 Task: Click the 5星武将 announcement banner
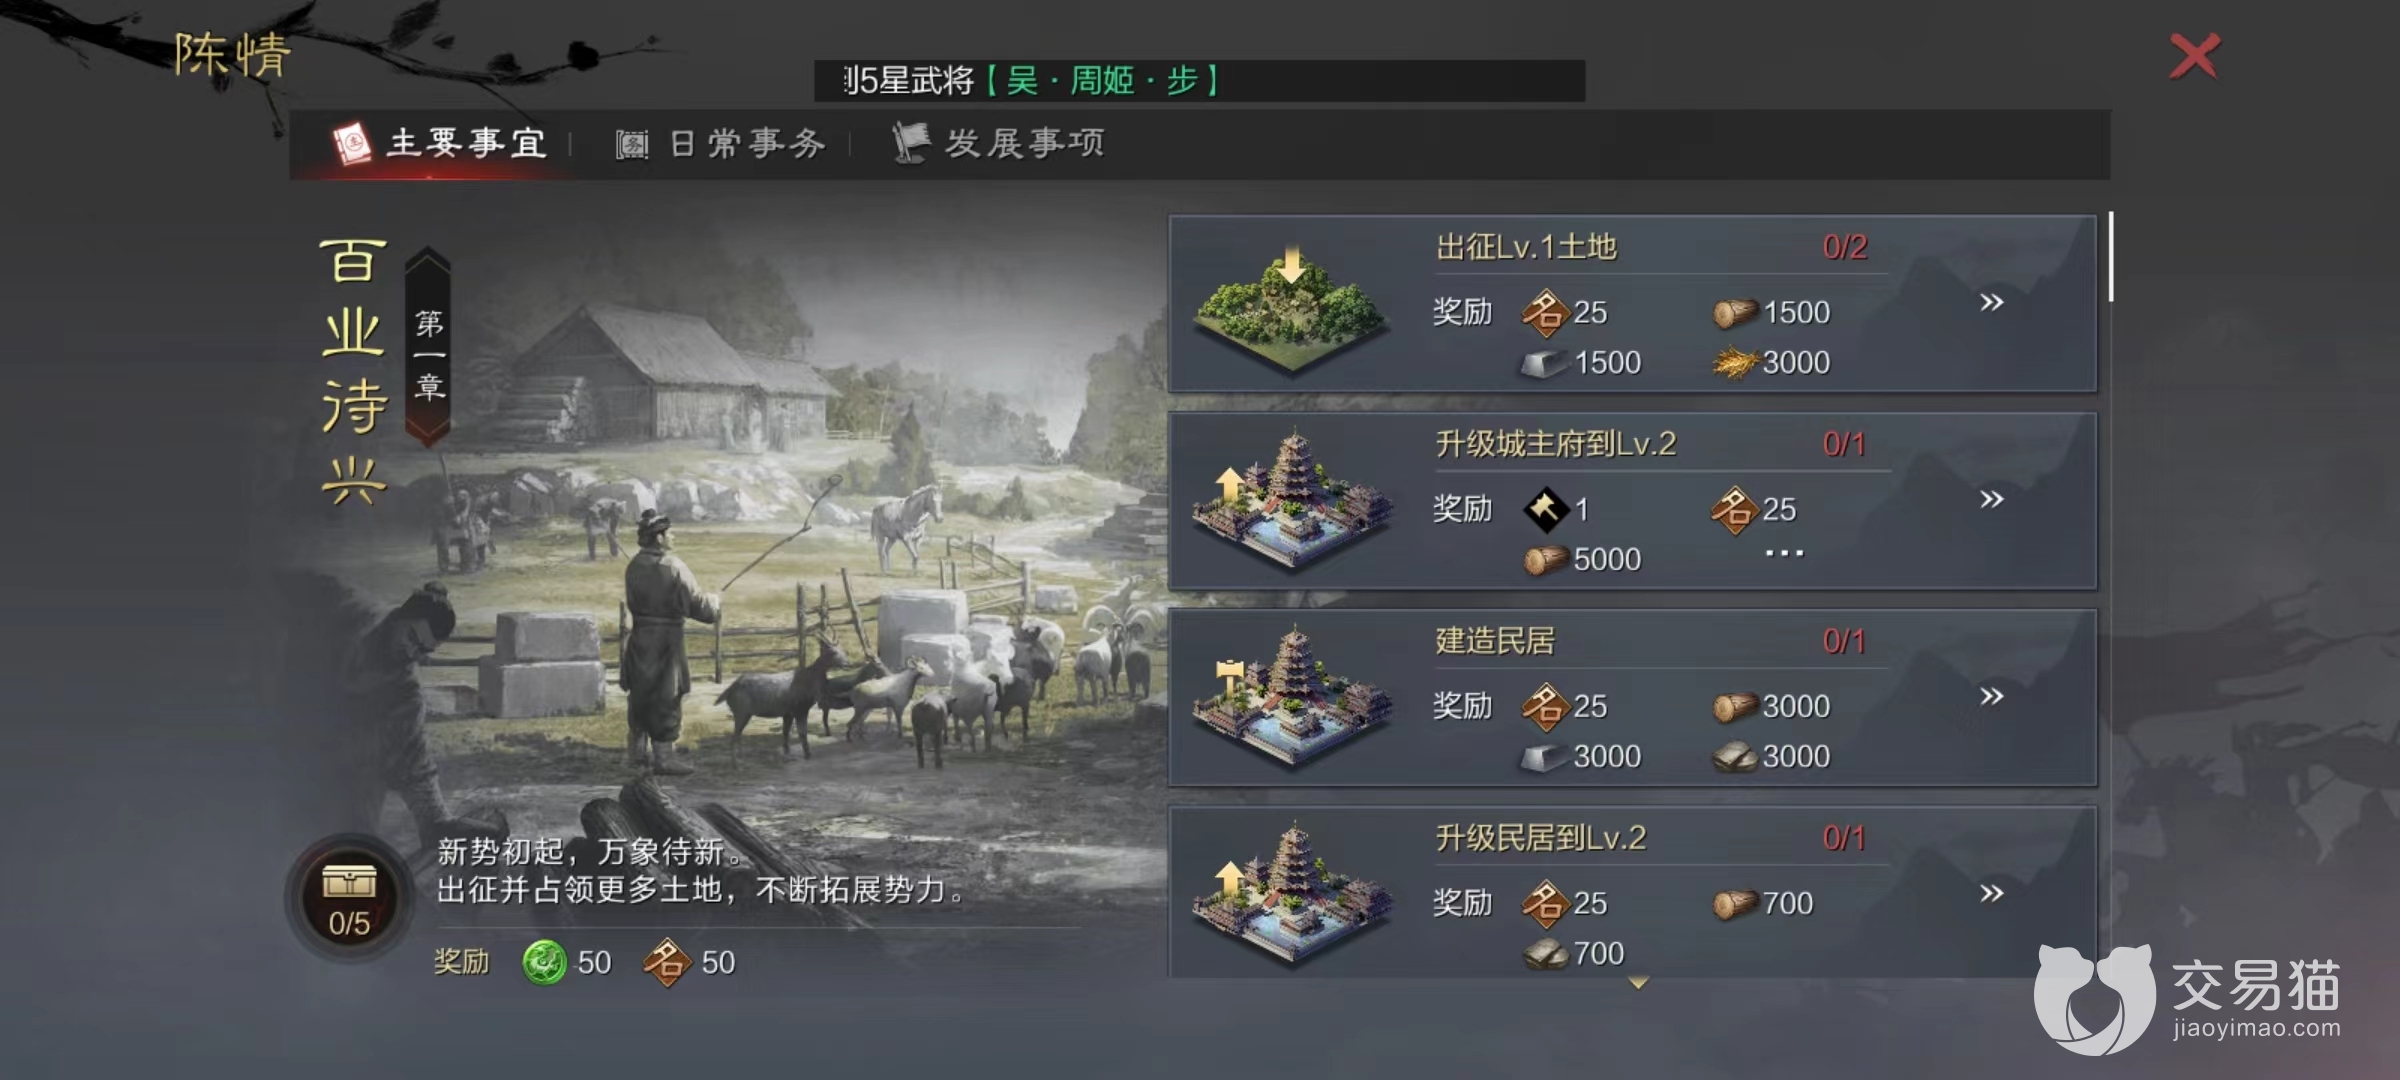pos(1199,80)
